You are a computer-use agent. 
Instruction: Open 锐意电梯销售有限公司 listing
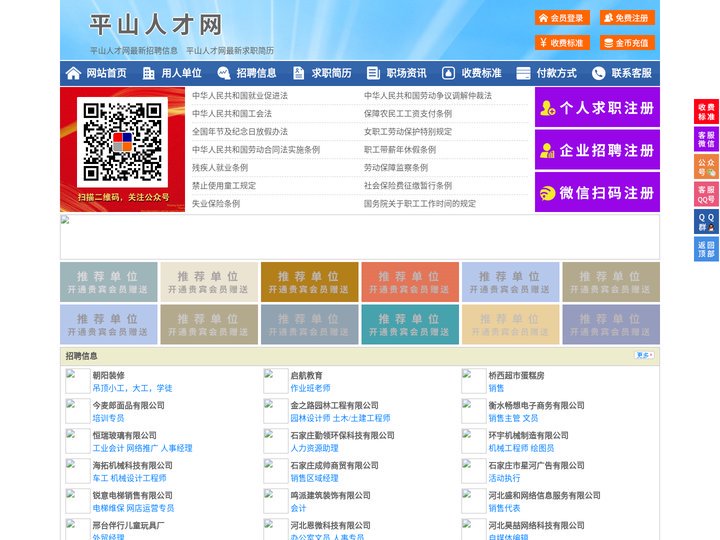(133, 495)
